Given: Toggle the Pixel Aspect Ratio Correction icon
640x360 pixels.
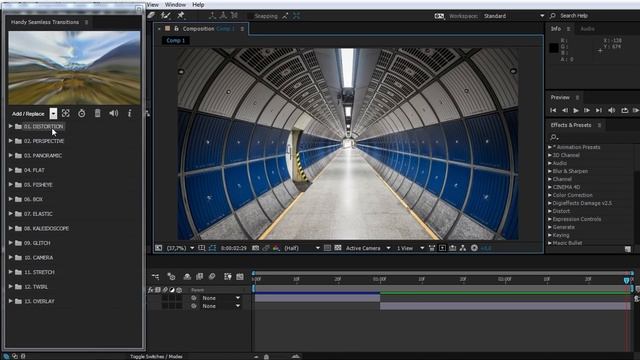Looking at the screenshot, I should click(x=432, y=248).
